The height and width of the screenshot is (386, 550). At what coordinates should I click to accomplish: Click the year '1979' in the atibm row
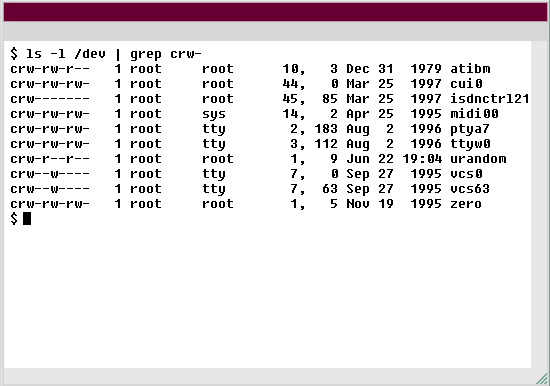(426, 69)
